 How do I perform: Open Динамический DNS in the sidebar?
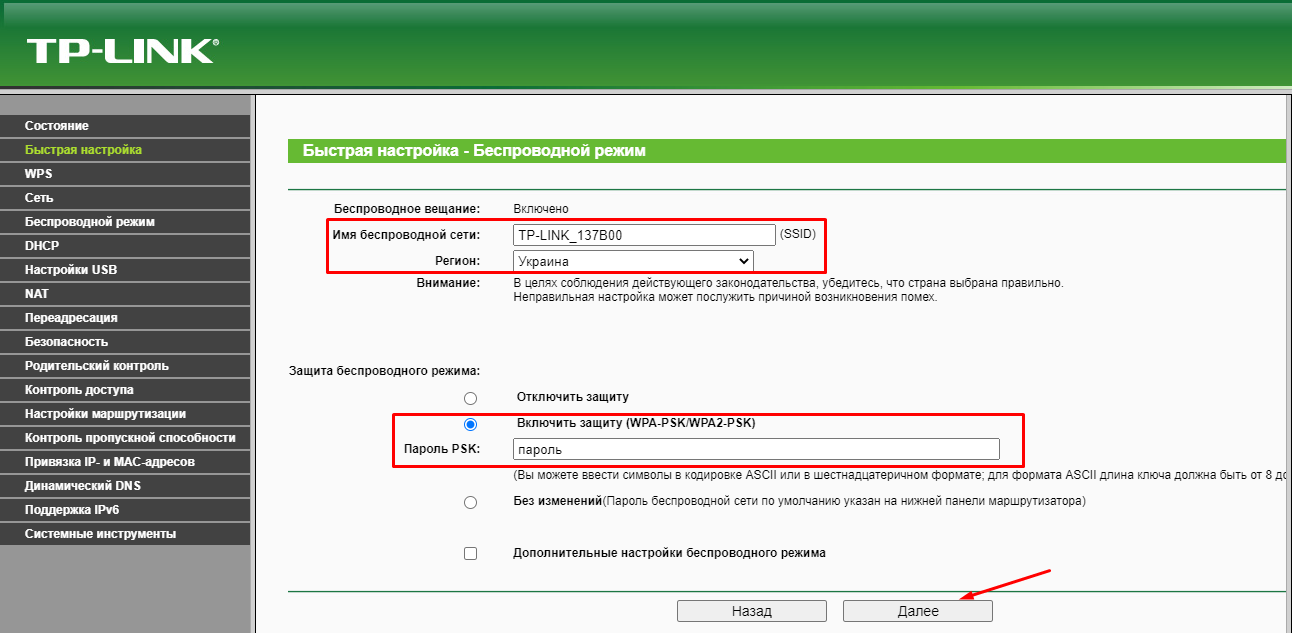(125, 486)
